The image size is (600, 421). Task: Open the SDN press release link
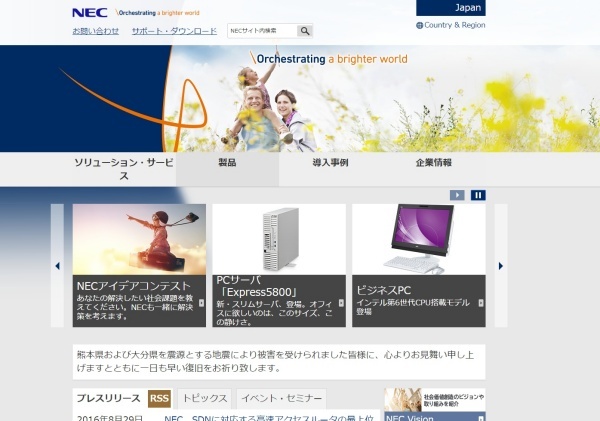269,418
